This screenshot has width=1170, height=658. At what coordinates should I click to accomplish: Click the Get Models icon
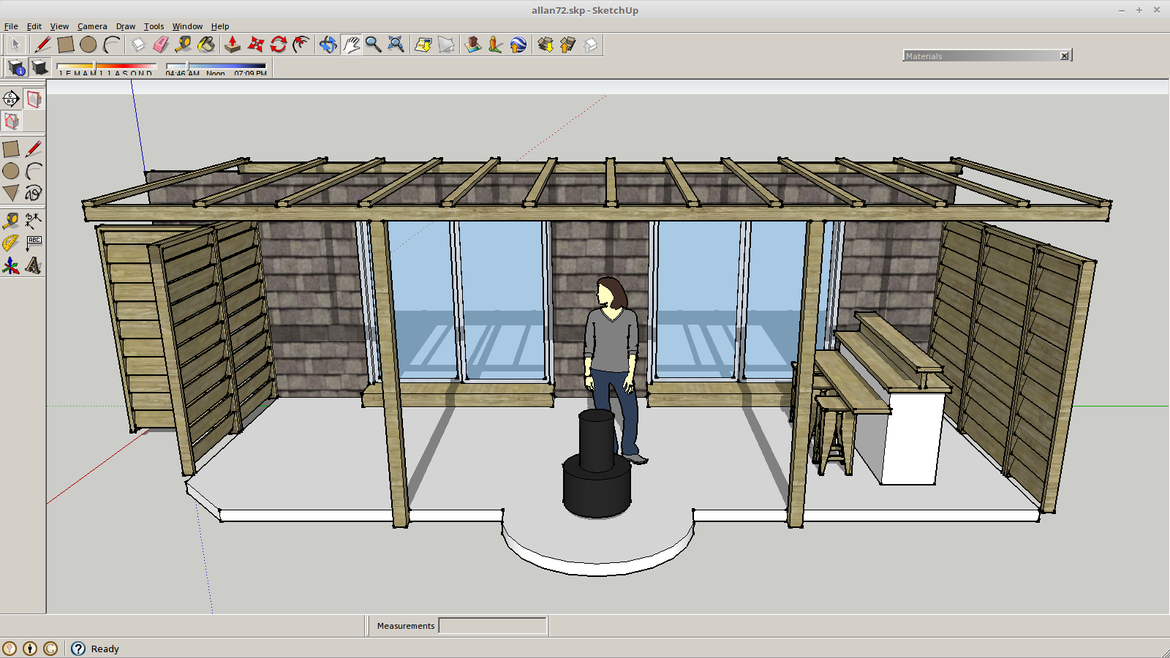pos(545,44)
